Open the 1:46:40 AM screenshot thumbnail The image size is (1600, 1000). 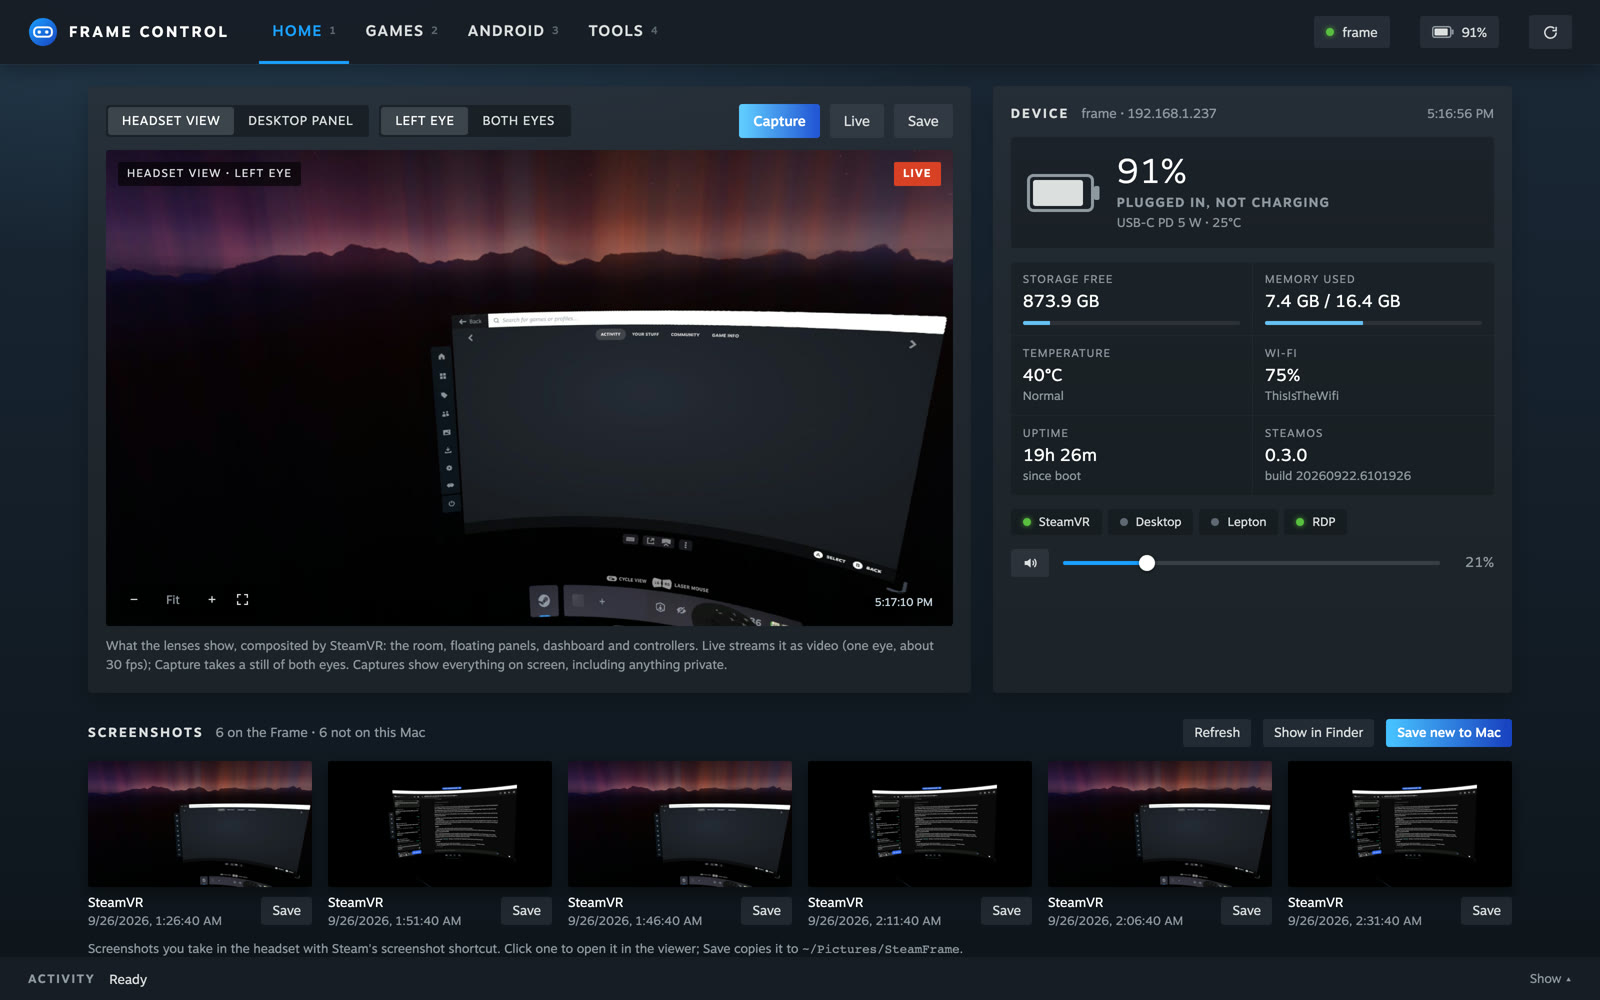point(680,824)
